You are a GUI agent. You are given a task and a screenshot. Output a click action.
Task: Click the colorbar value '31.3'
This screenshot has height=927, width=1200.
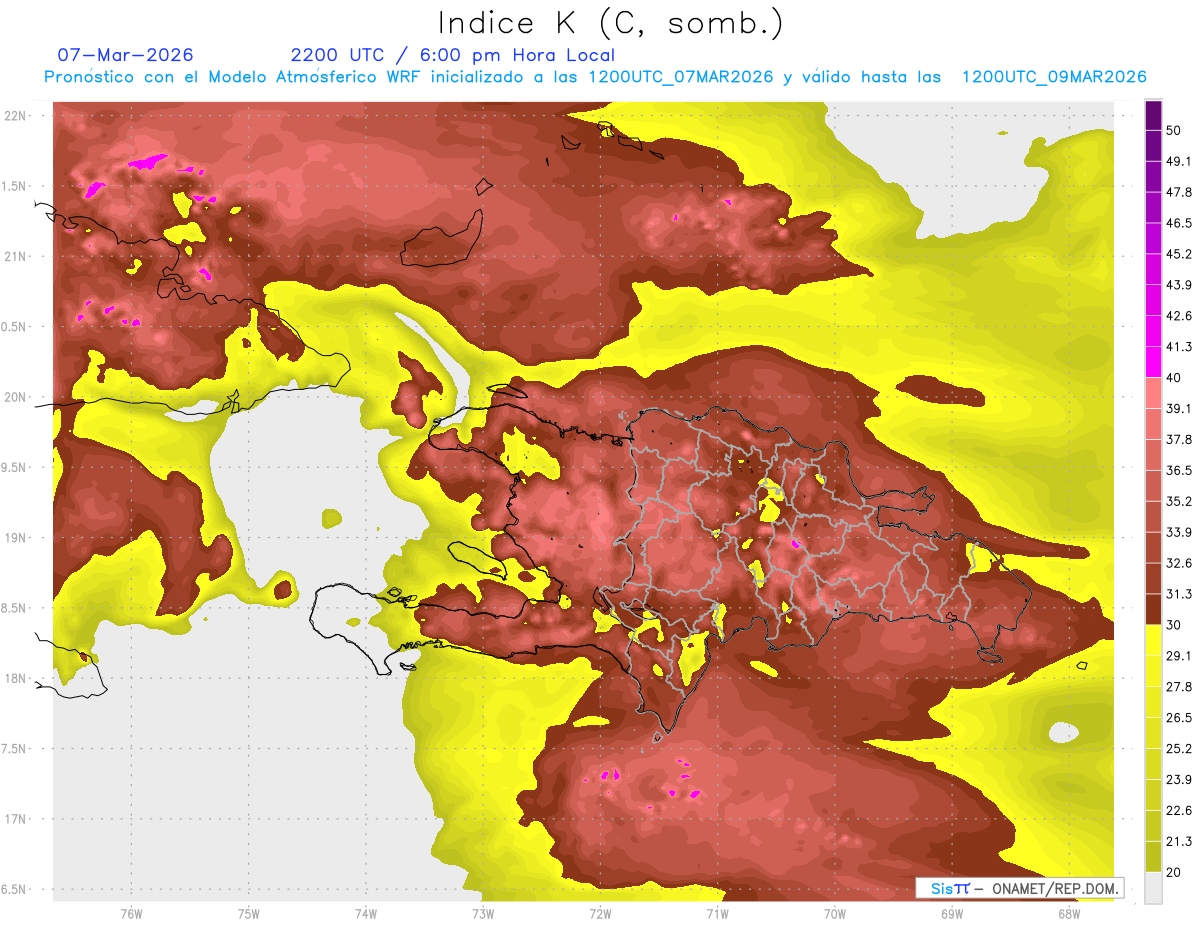pos(1179,594)
